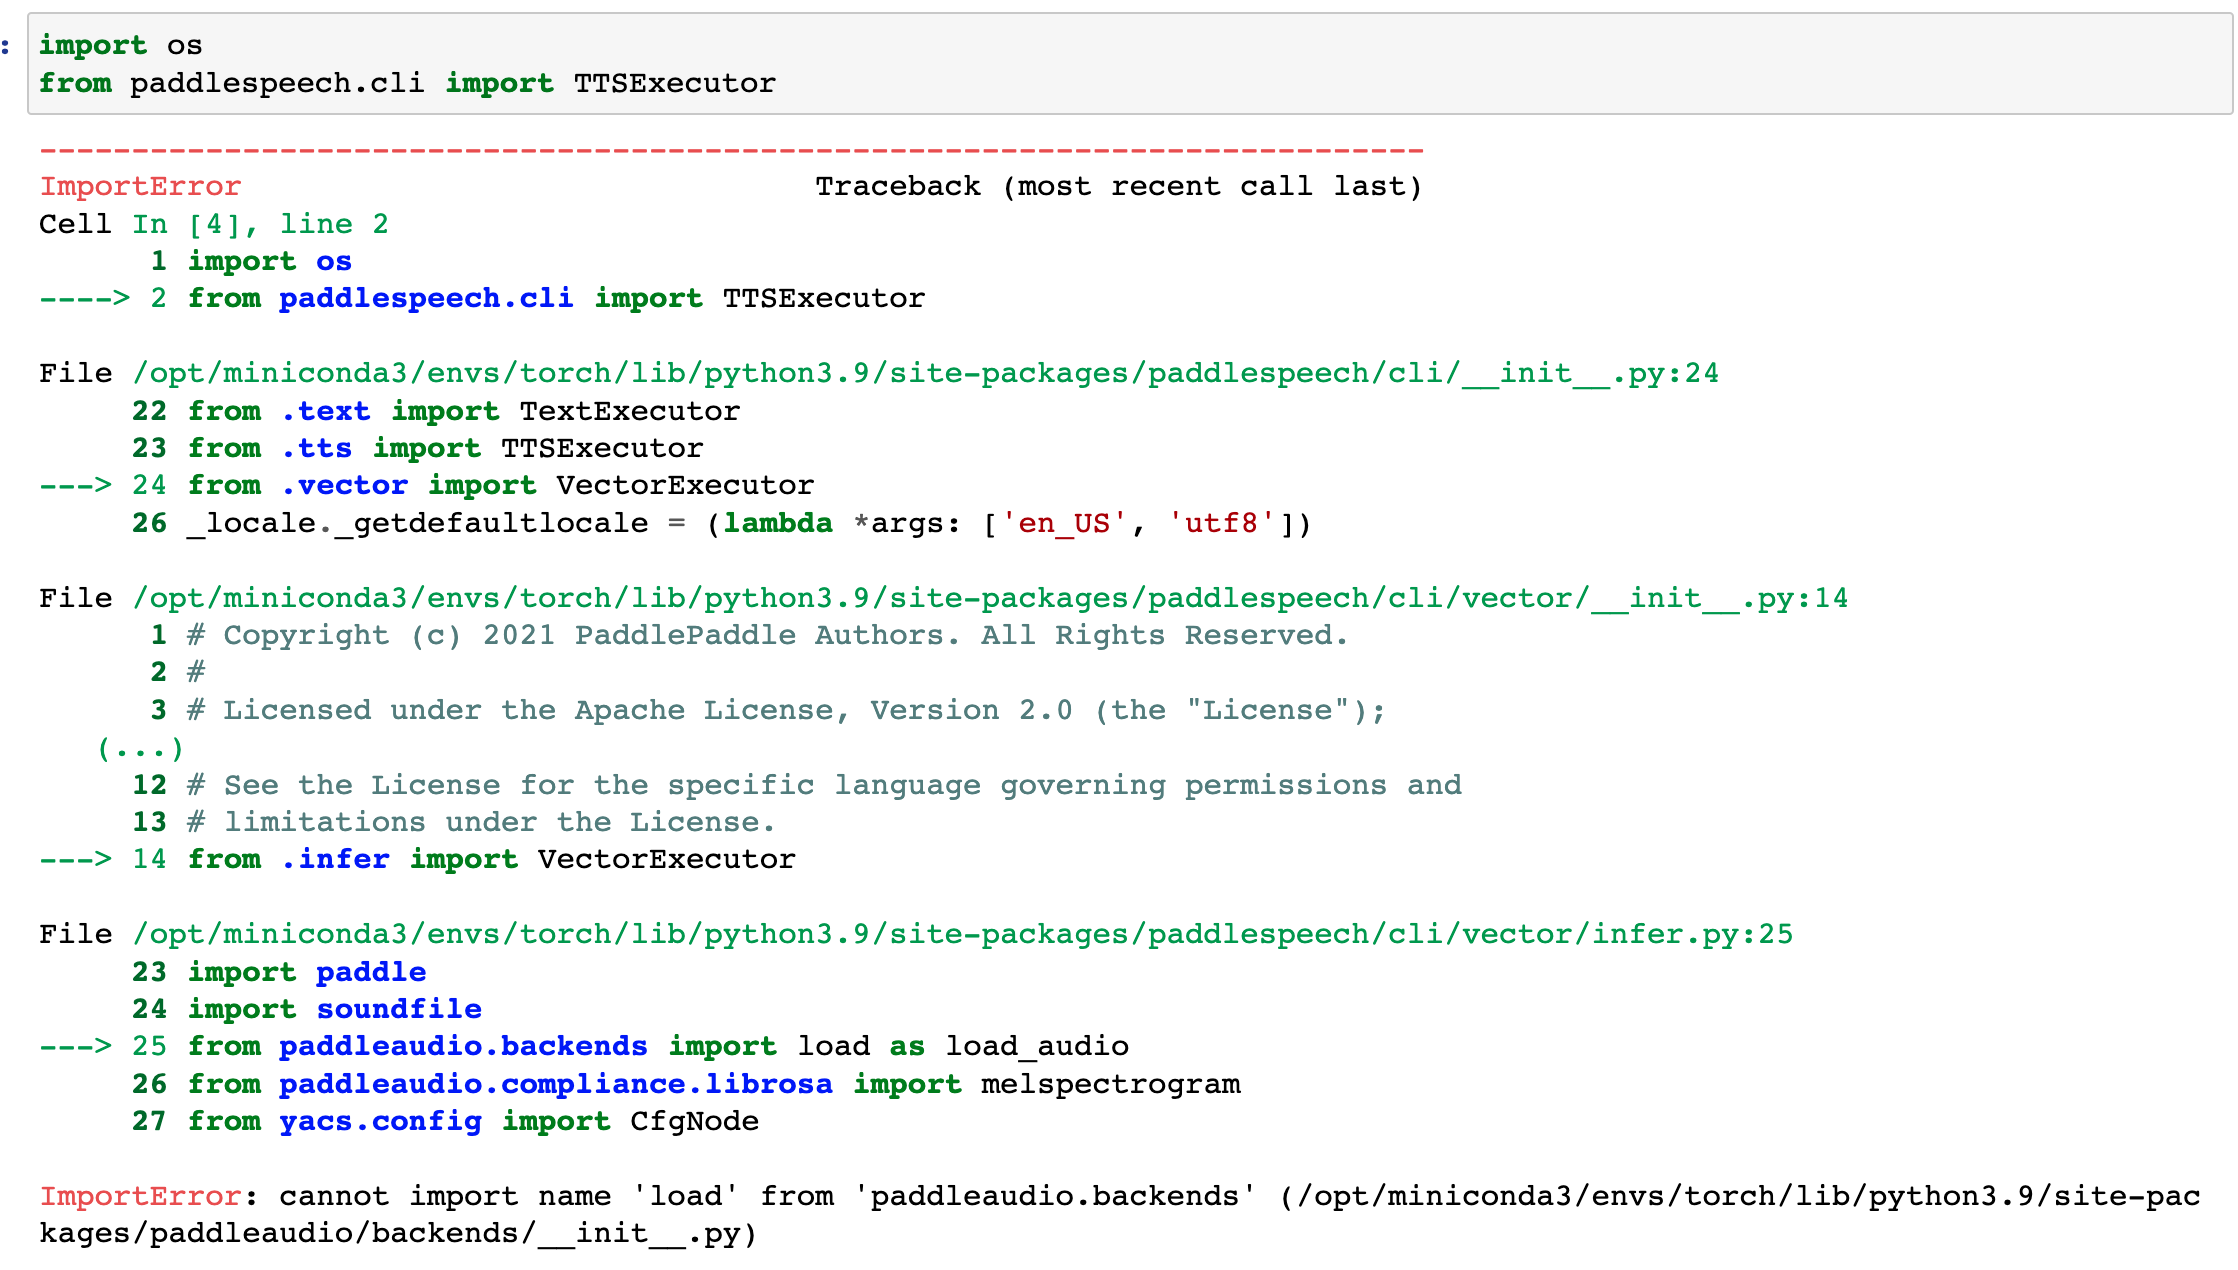This screenshot has height=1270, width=2238.
Task: Click the cell execution prompt marker
Action: [x=8, y=44]
